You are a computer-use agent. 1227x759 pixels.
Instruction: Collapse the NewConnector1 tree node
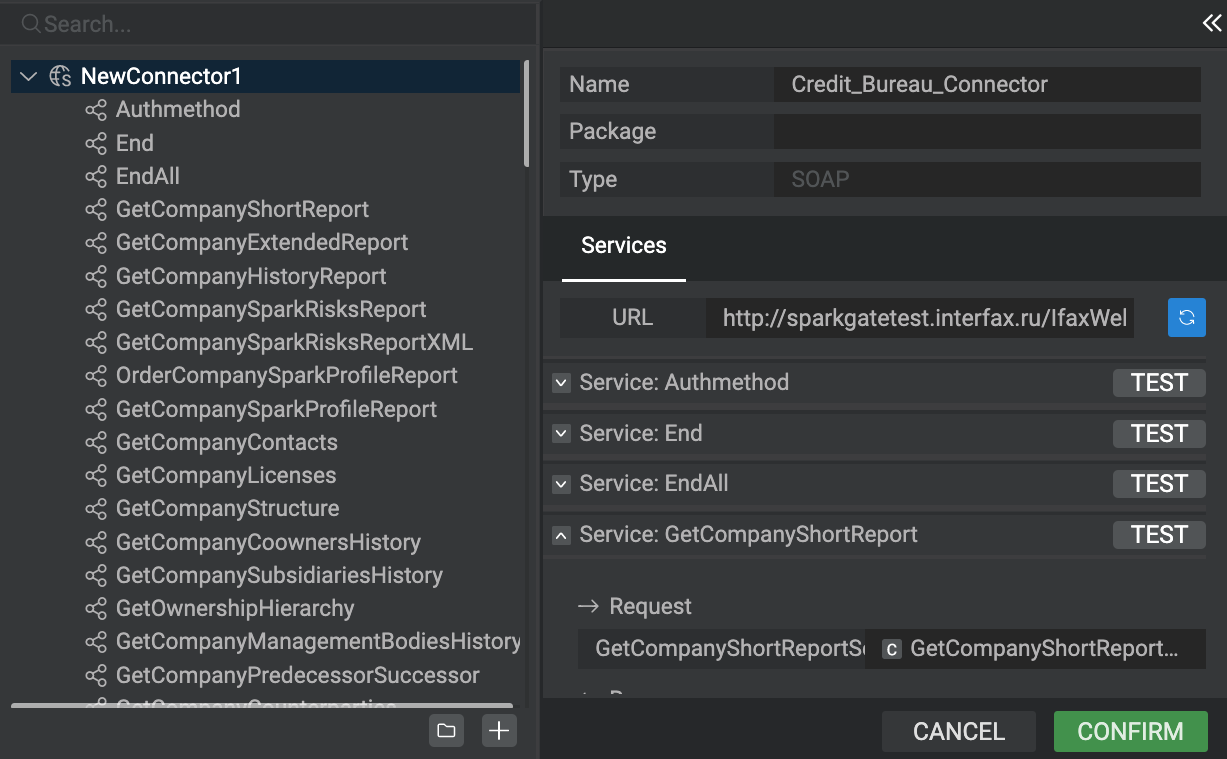click(28, 76)
